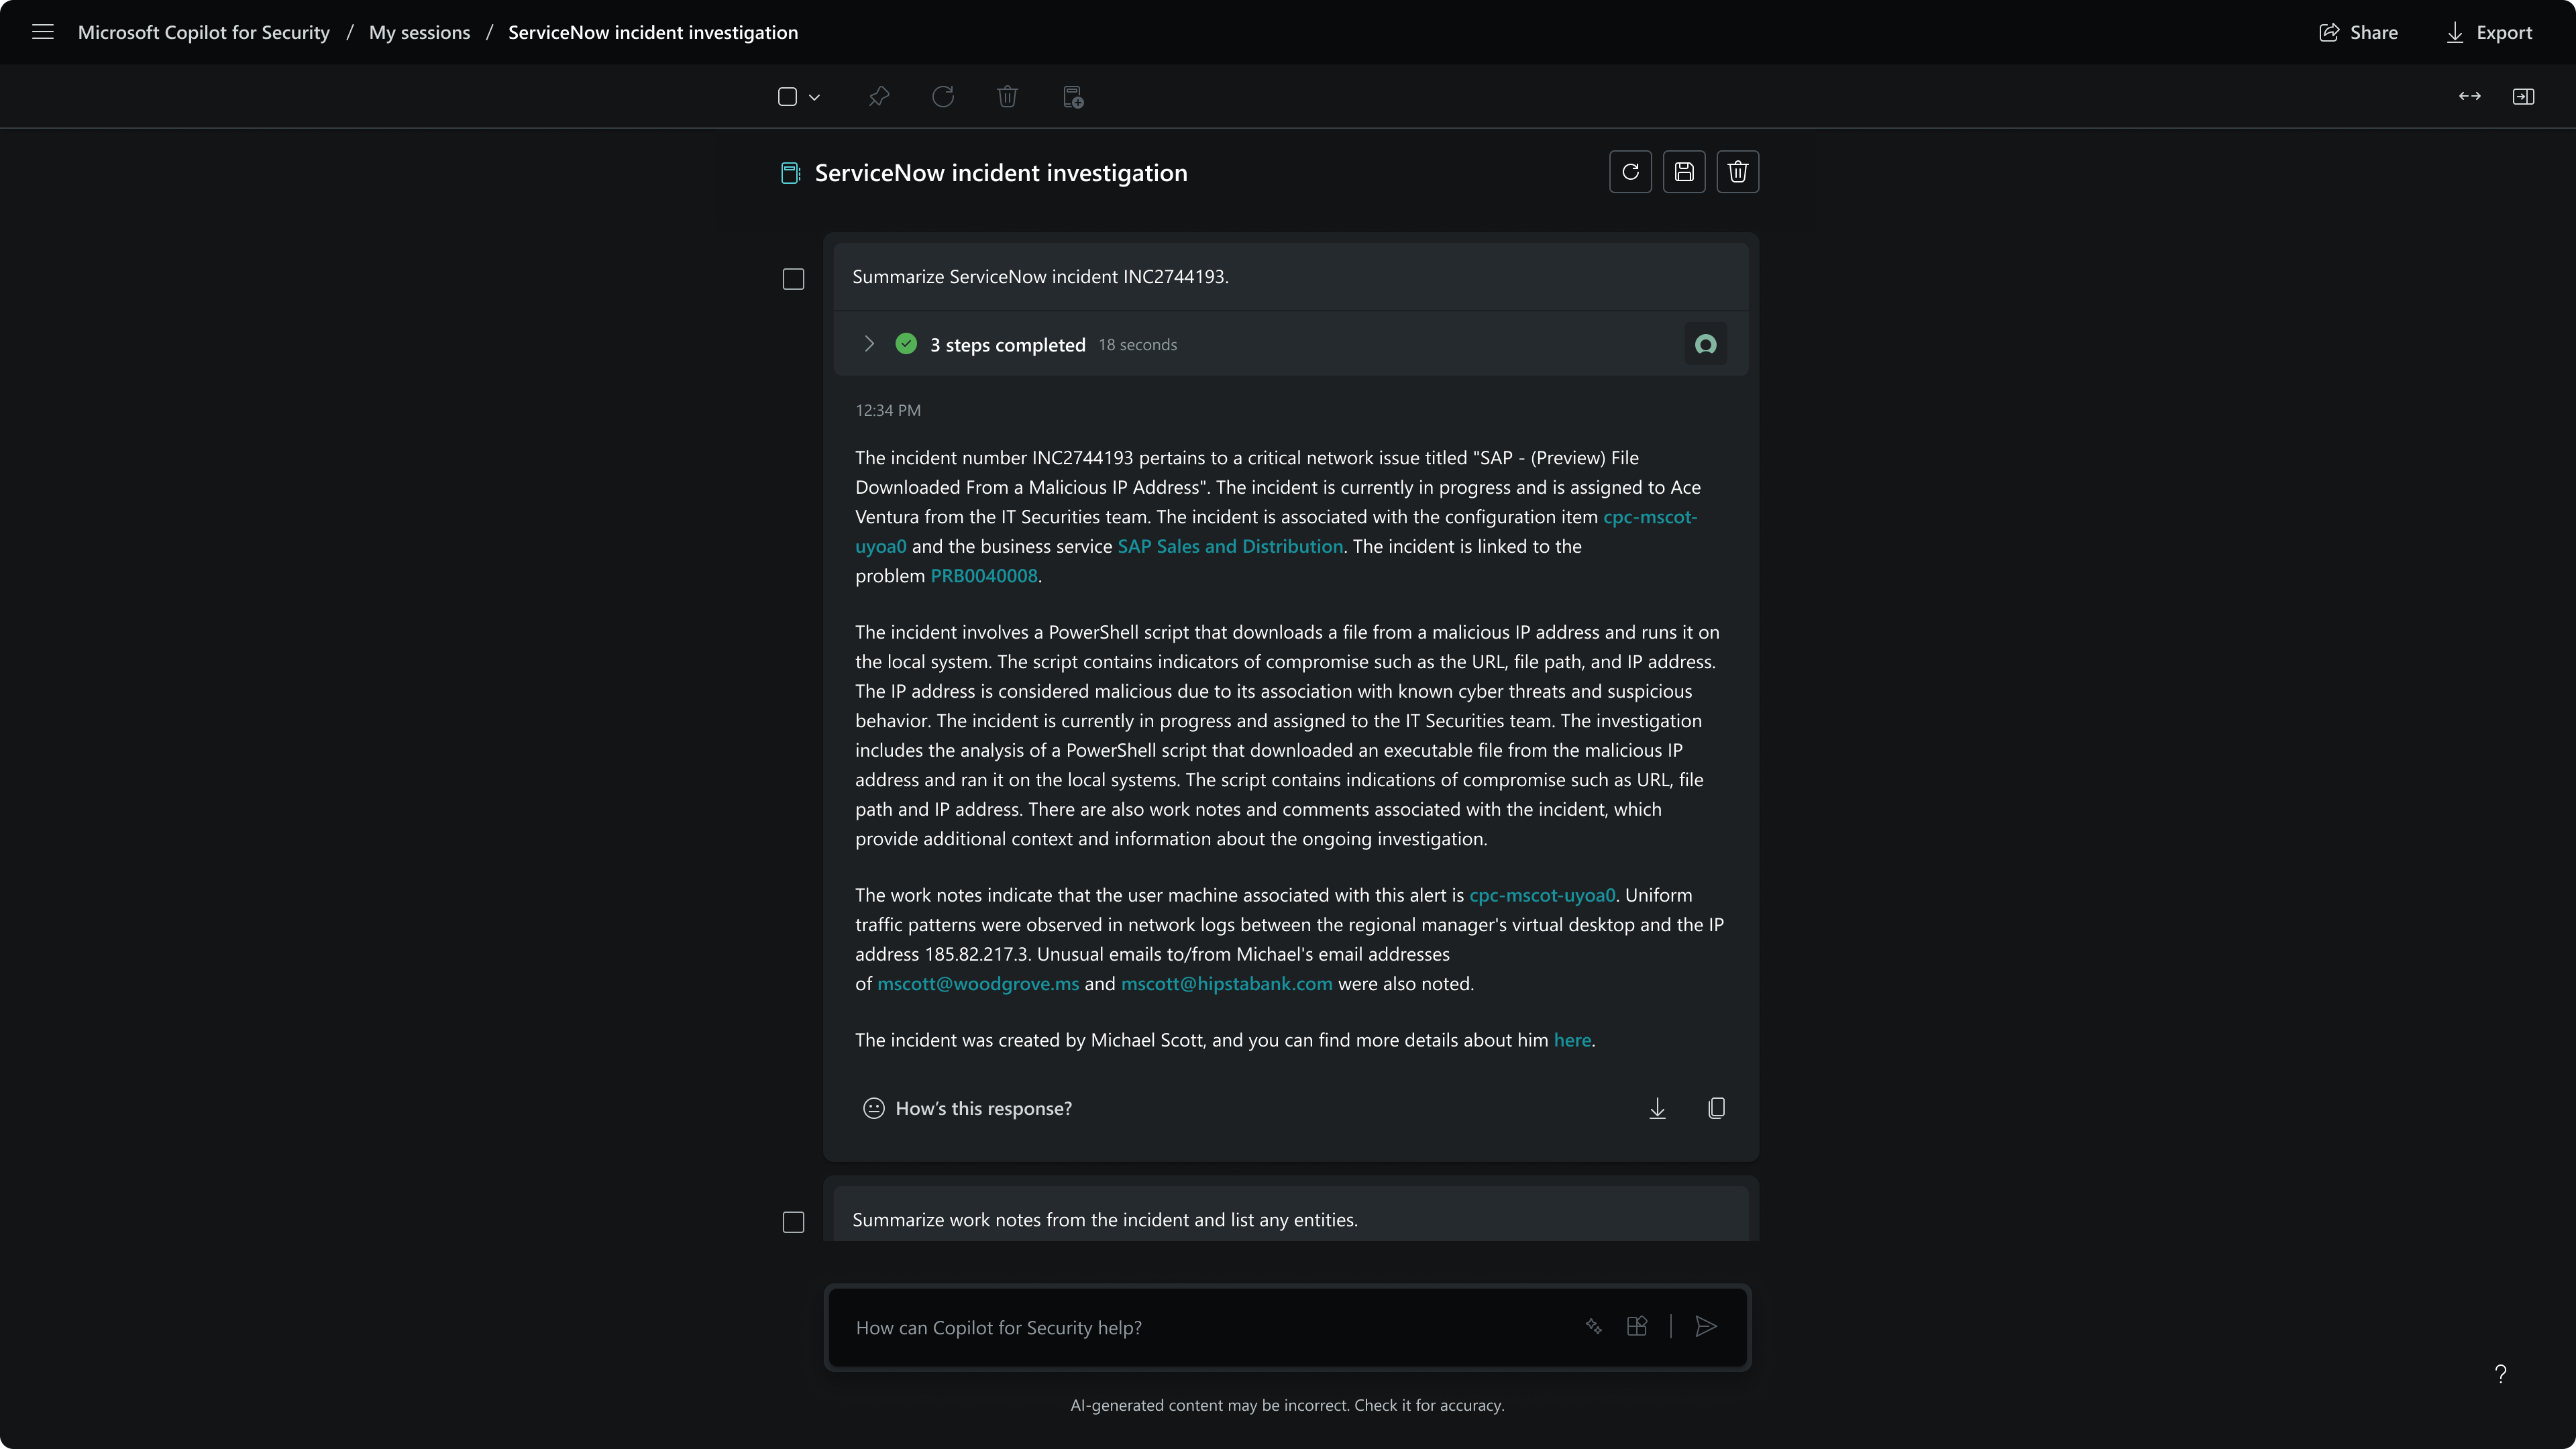The width and height of the screenshot is (2576, 1449).
Task: Delete session with header trash button
Action: 1737,172
